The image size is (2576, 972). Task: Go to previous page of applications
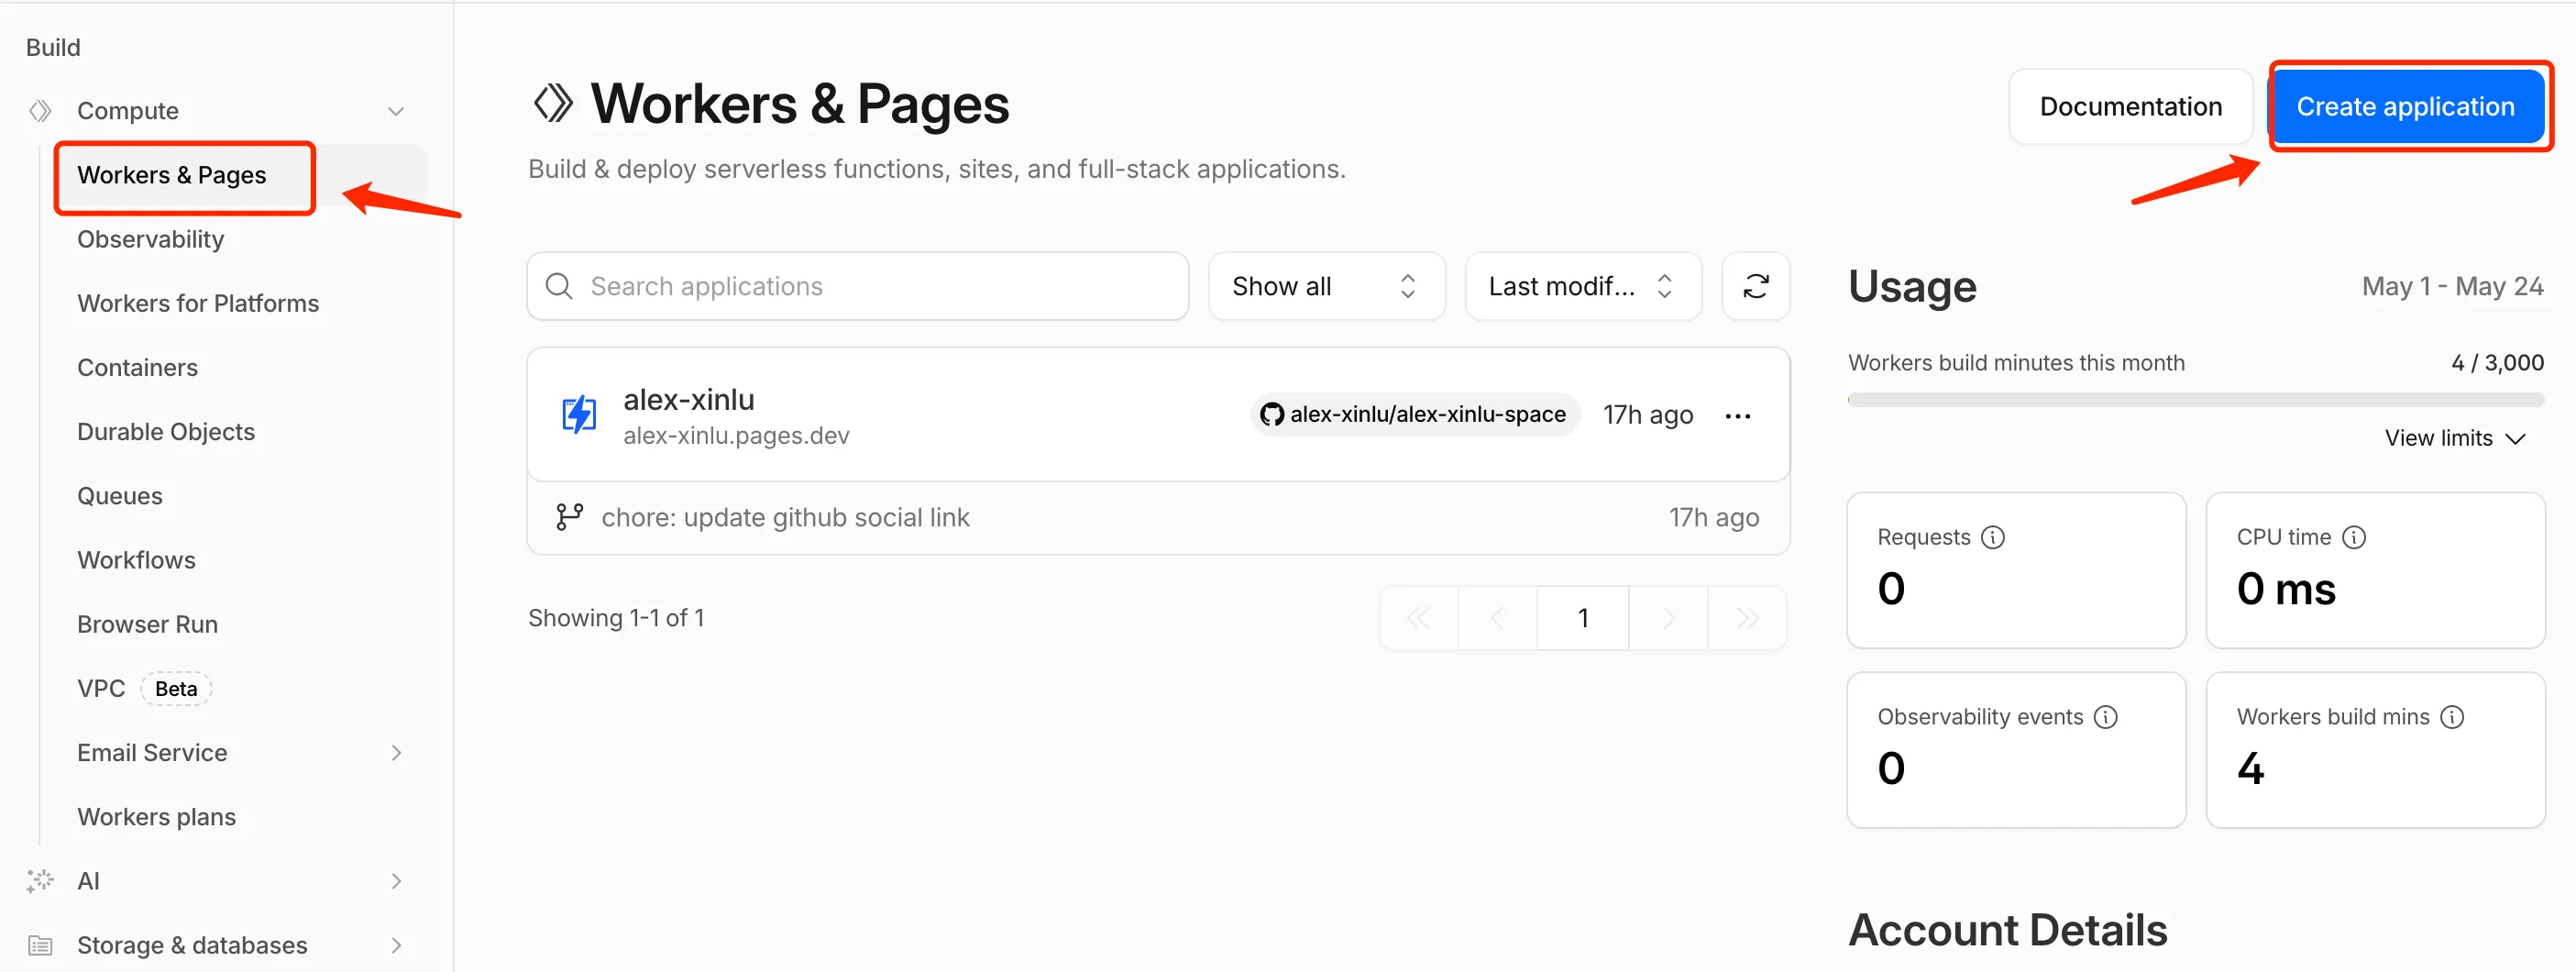coord(1498,618)
